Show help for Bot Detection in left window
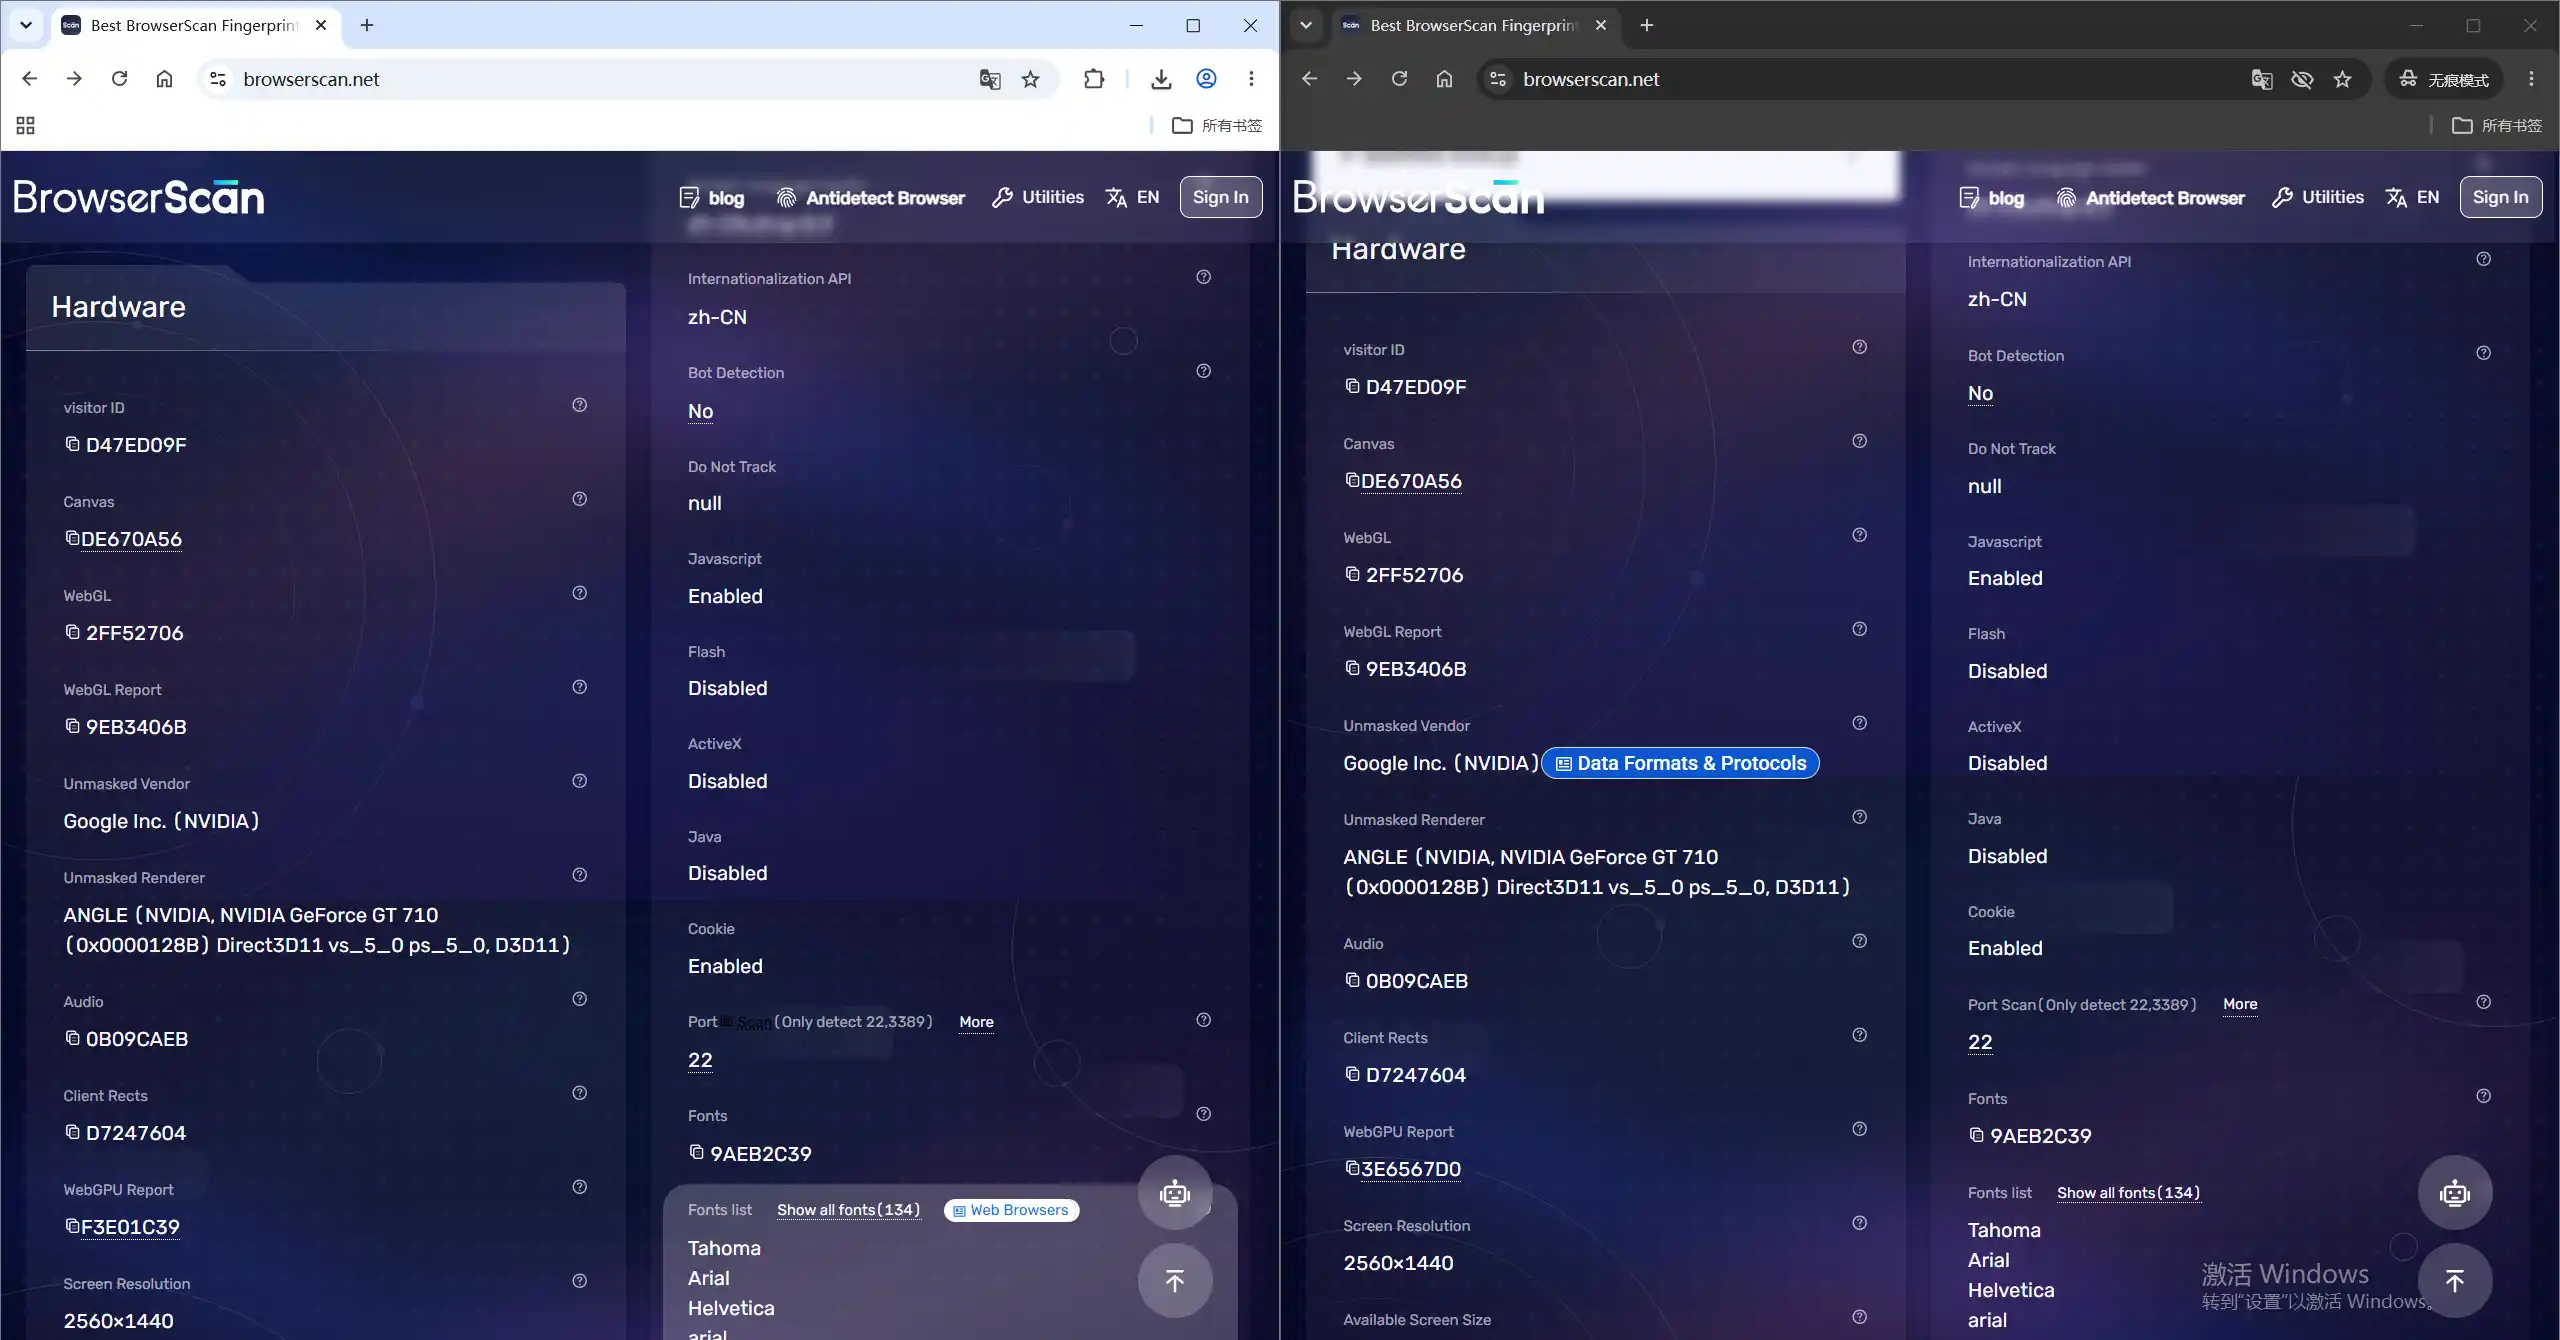The width and height of the screenshot is (2560, 1340). (x=1203, y=371)
